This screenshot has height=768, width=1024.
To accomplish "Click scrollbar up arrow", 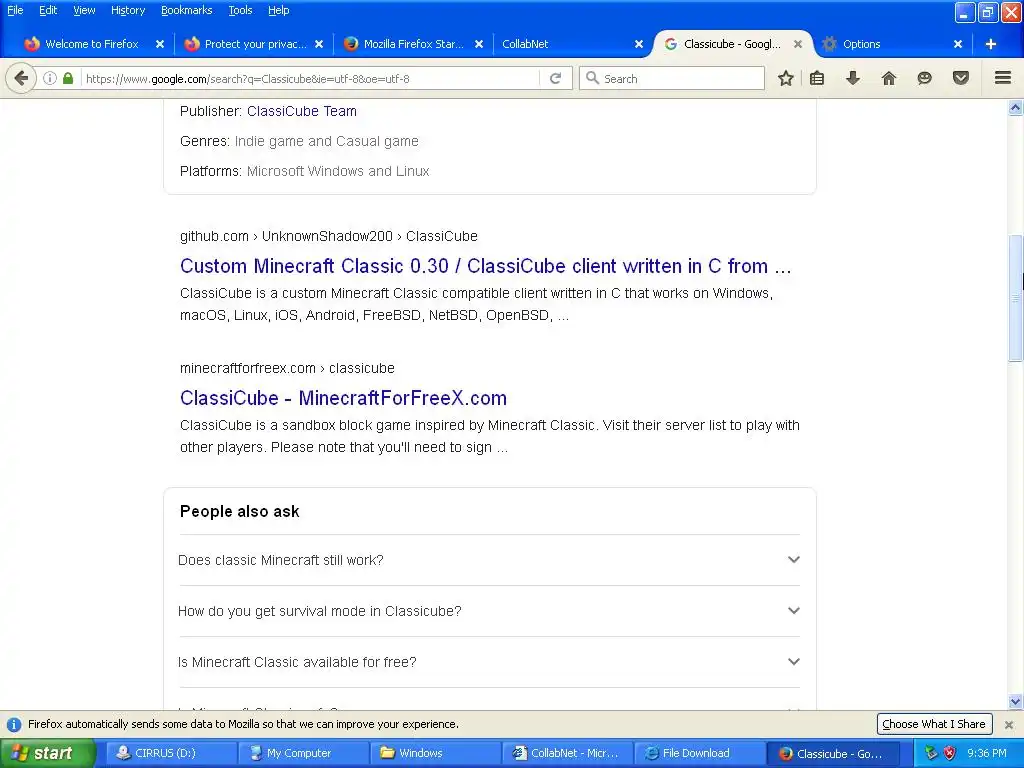I will point(1016,108).
